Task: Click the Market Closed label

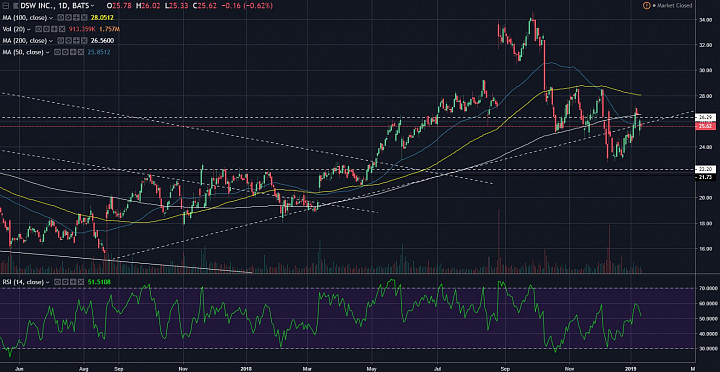Action: (x=675, y=6)
